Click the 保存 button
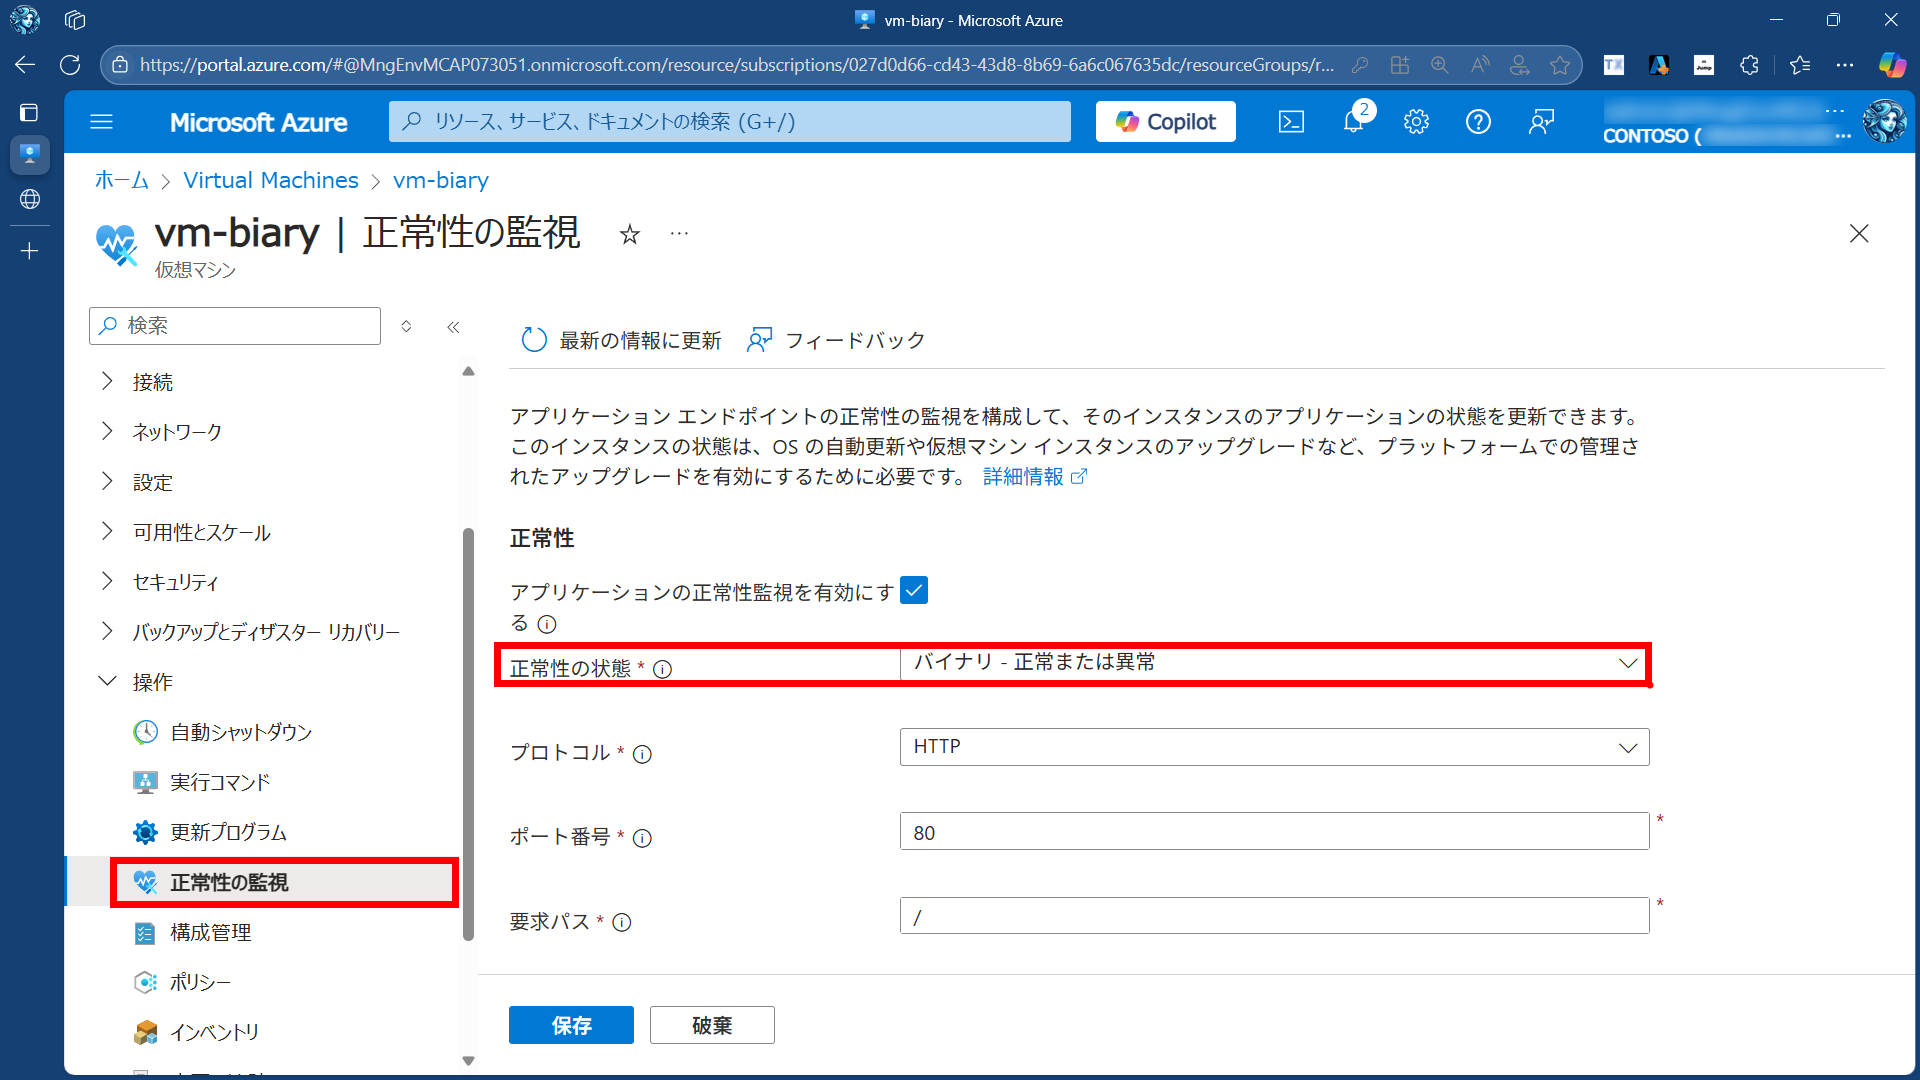This screenshot has width=1920, height=1080. click(571, 1025)
